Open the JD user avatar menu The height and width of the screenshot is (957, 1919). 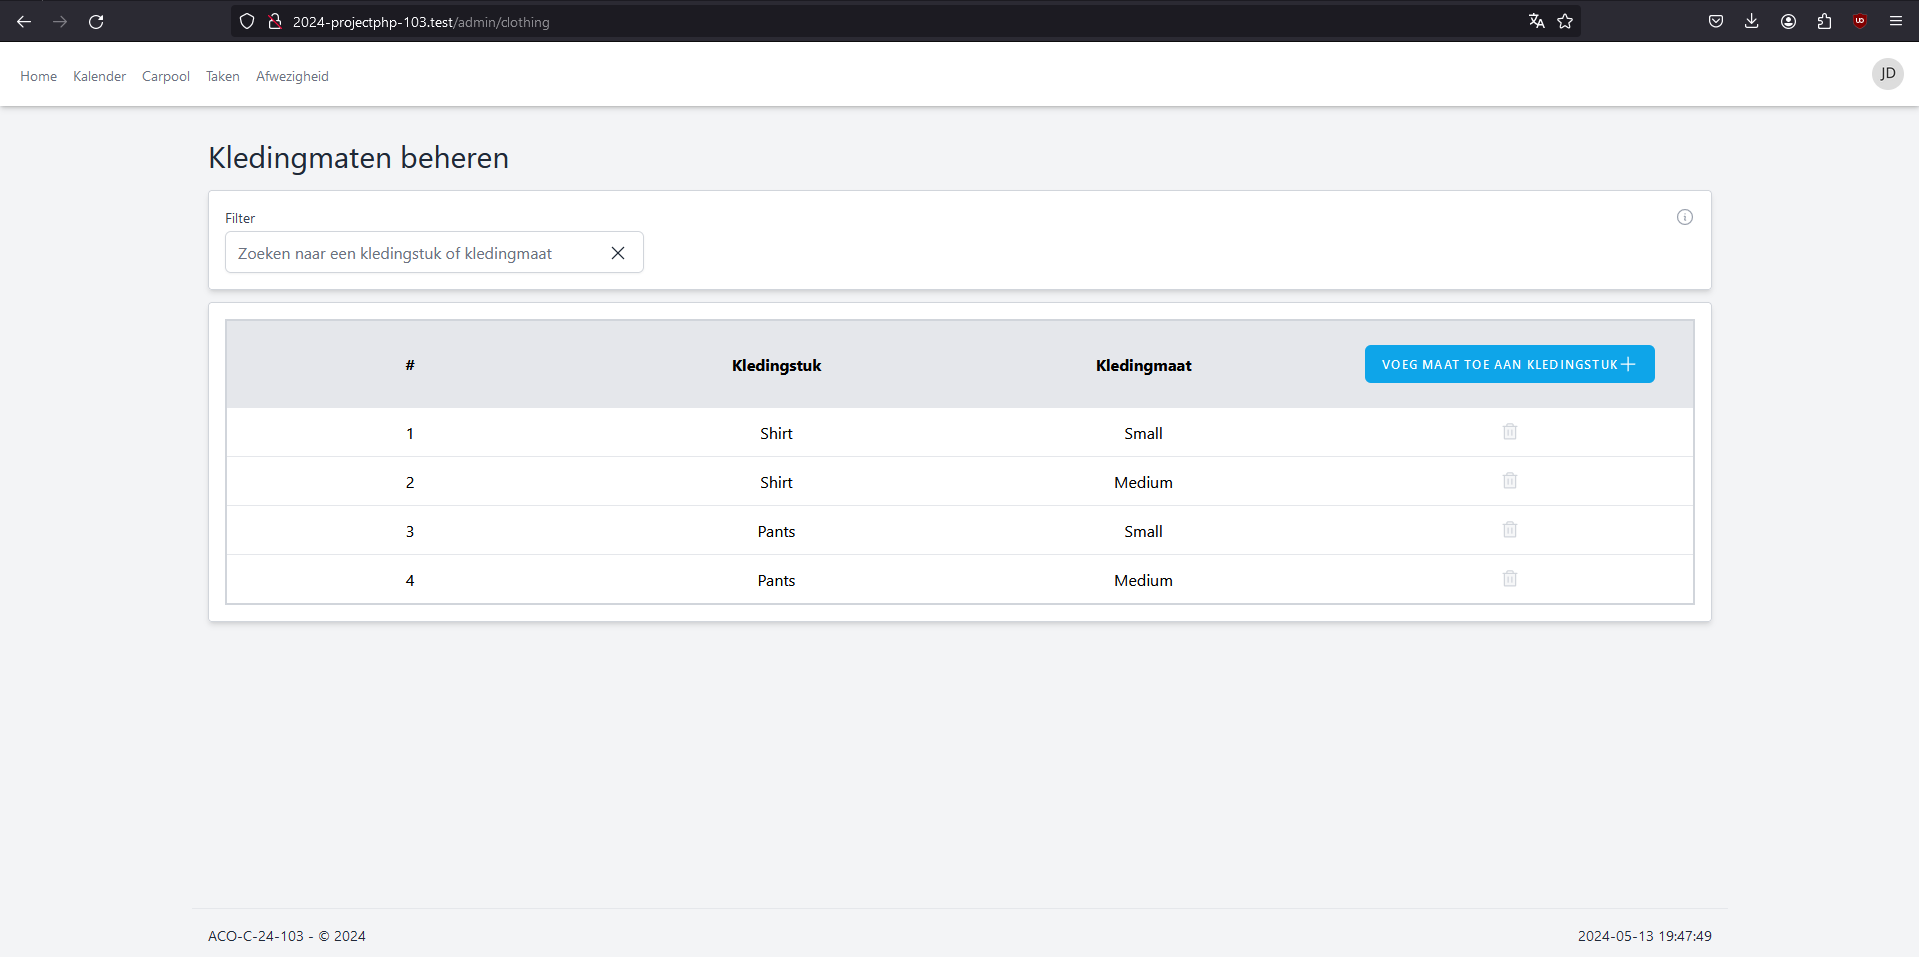click(1887, 74)
